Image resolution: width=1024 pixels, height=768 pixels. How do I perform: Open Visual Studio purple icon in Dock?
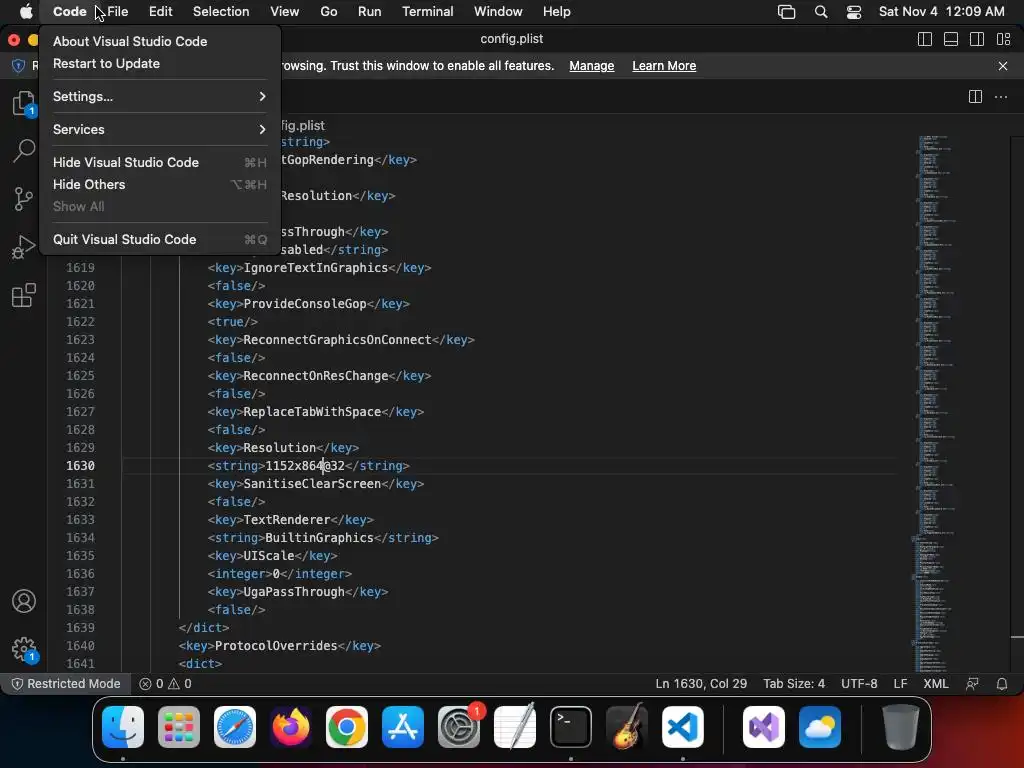tap(763, 727)
